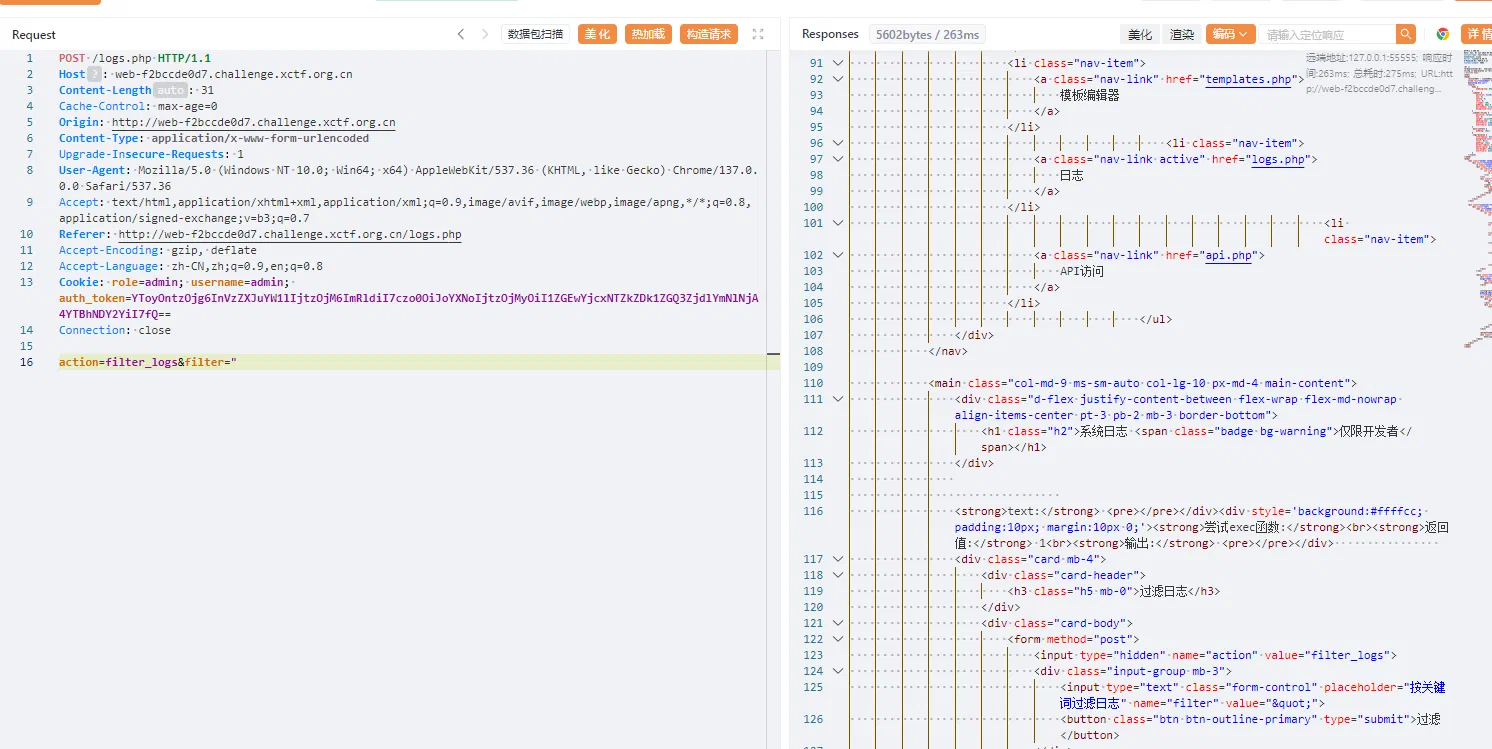This screenshot has height=749, width=1492.
Task: Click the Origin header URL
Action: tap(253, 122)
